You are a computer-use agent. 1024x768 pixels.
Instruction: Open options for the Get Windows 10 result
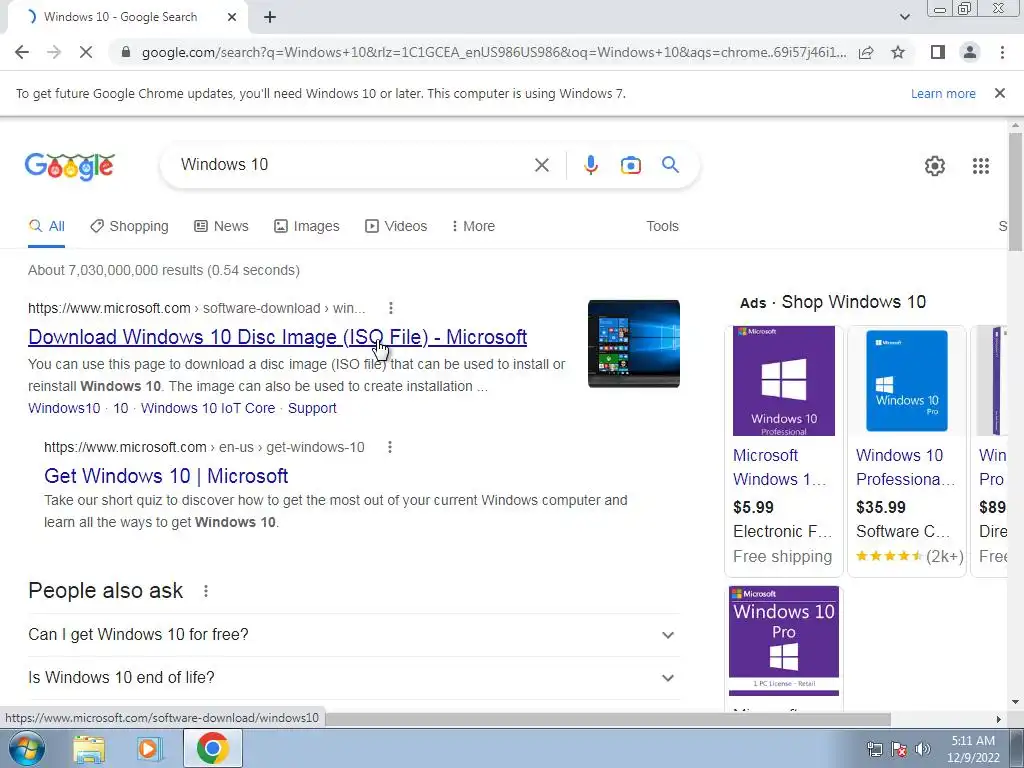click(390, 447)
